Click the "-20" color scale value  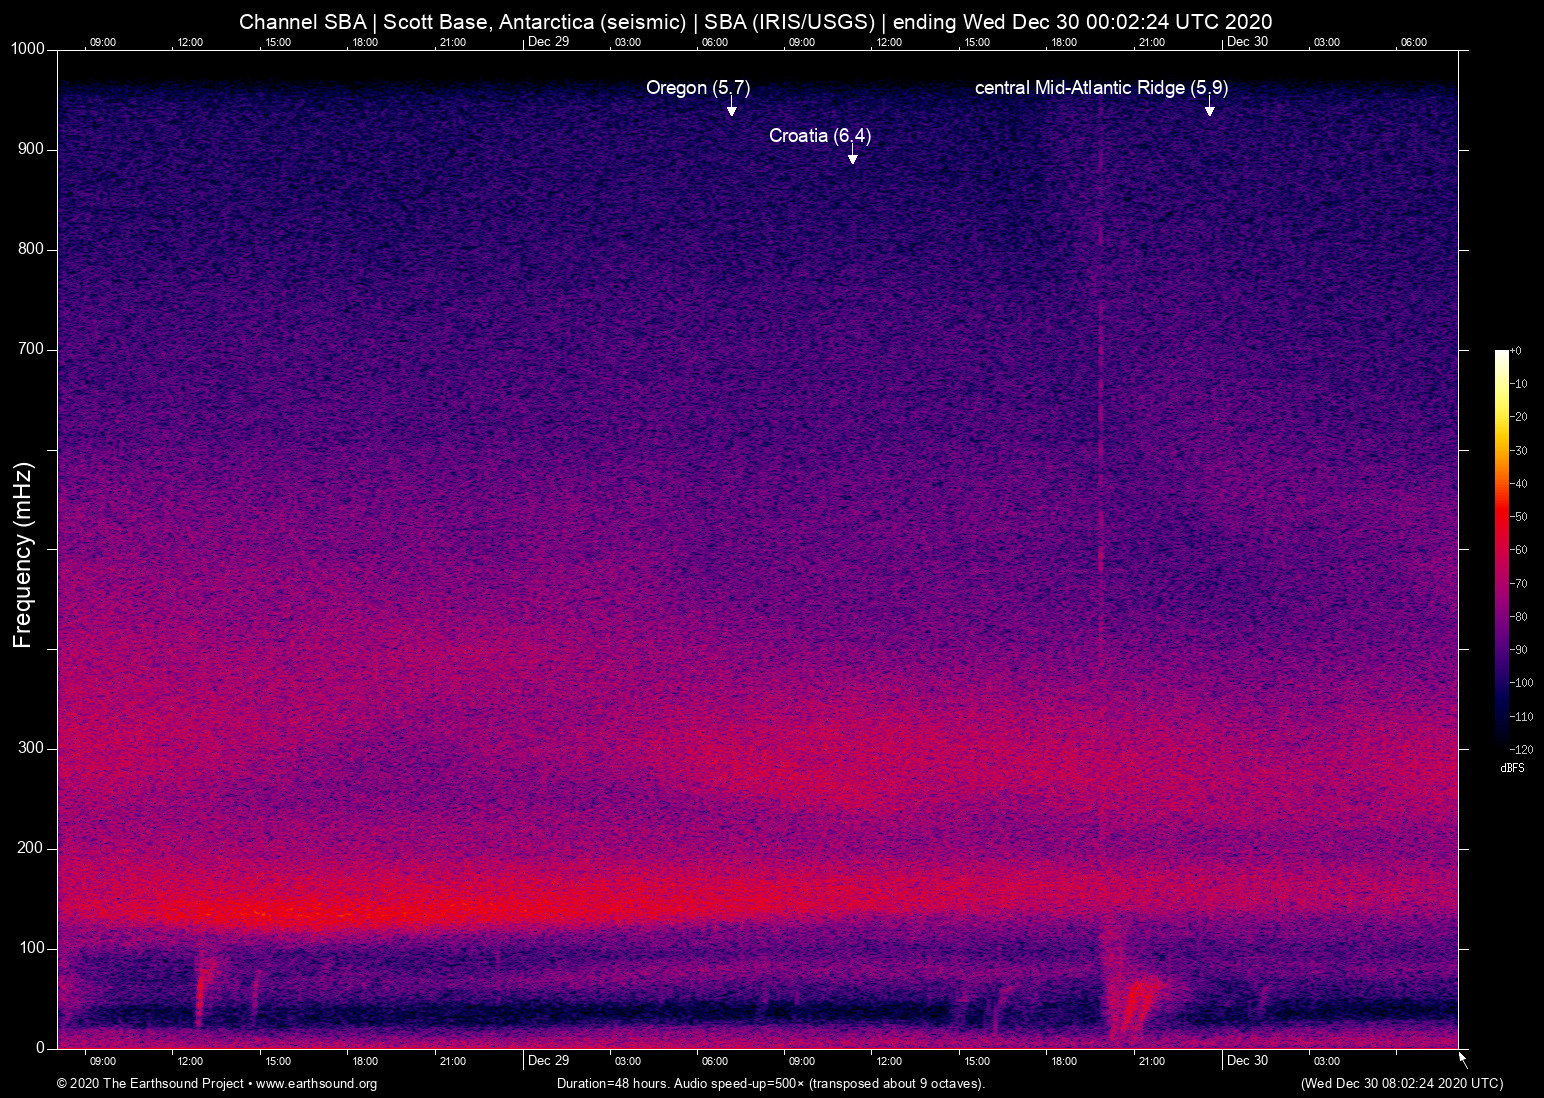1519,417
